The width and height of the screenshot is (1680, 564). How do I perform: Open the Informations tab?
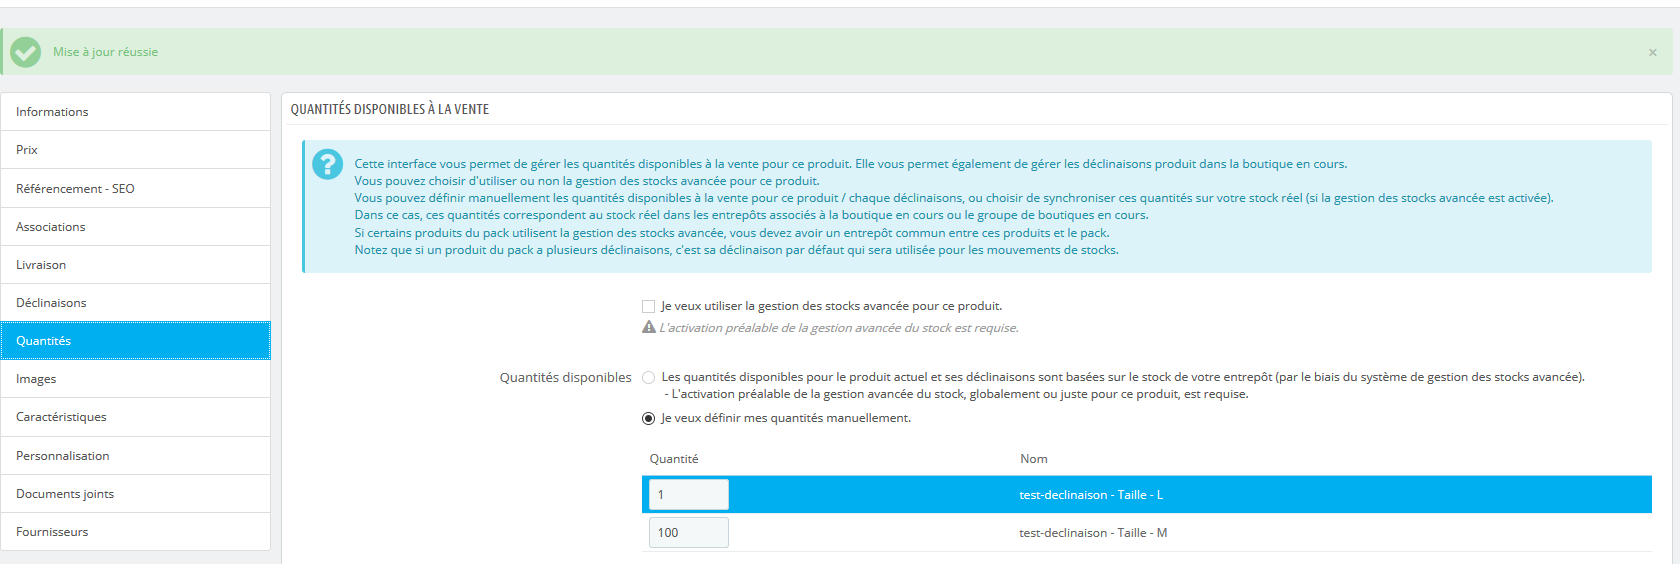tap(136, 112)
